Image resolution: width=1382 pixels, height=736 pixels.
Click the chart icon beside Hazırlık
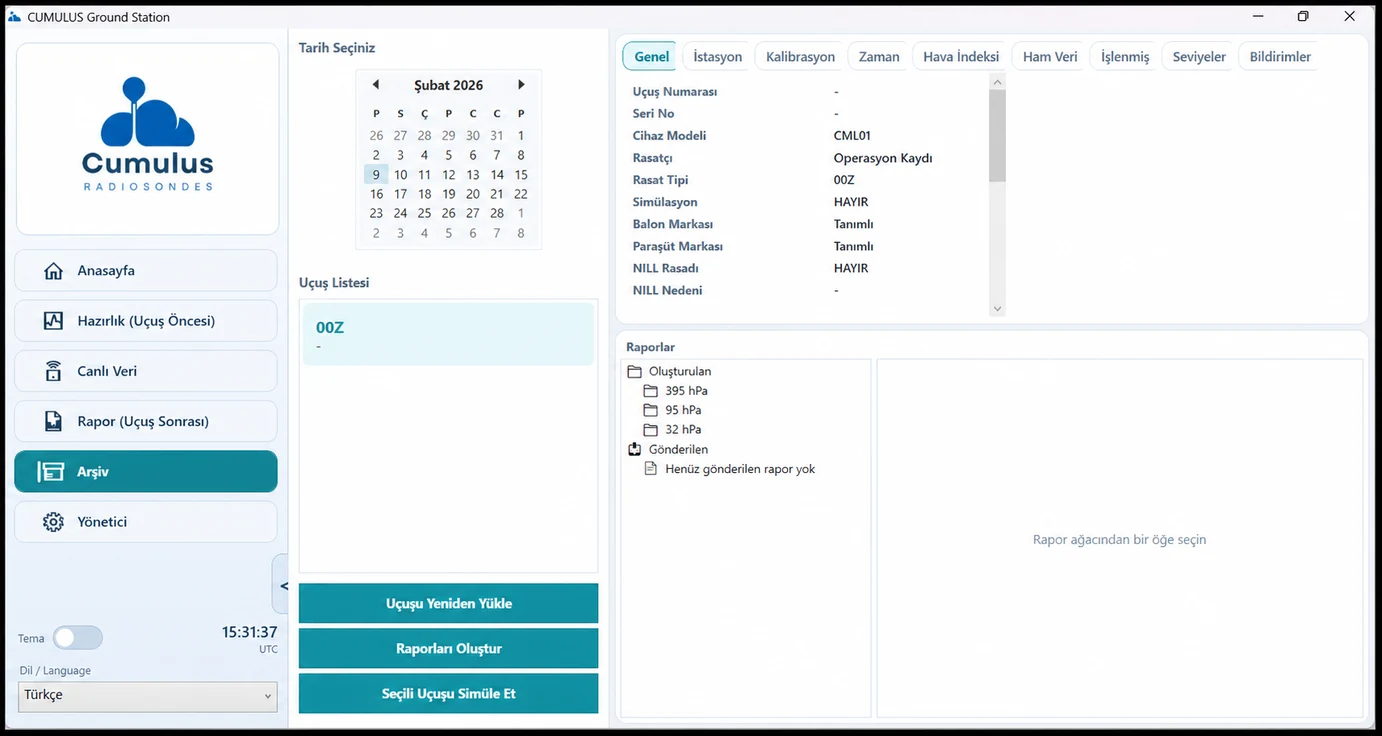pyautogui.click(x=54, y=321)
